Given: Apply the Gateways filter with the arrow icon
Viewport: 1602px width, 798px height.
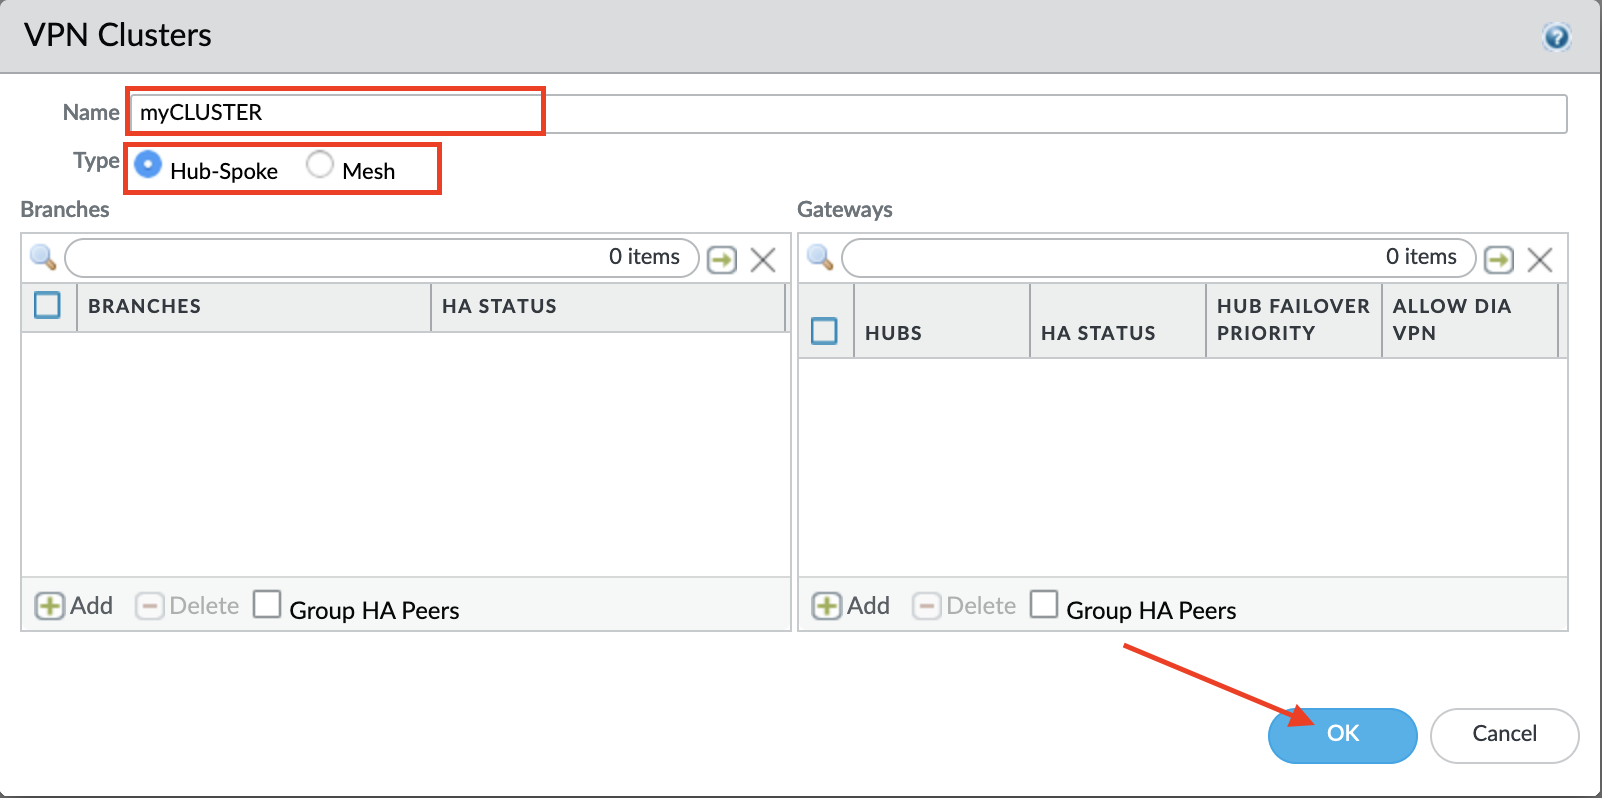Looking at the screenshot, I should coord(1499,260).
